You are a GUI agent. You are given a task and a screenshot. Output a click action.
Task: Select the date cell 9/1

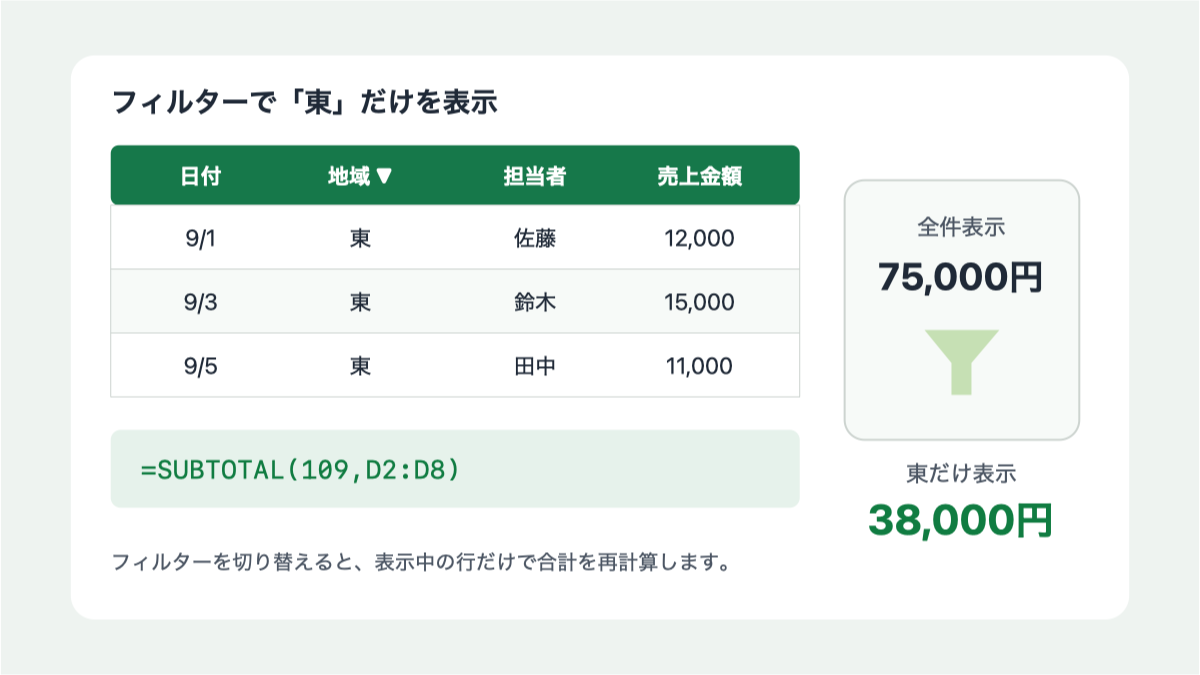tap(200, 239)
